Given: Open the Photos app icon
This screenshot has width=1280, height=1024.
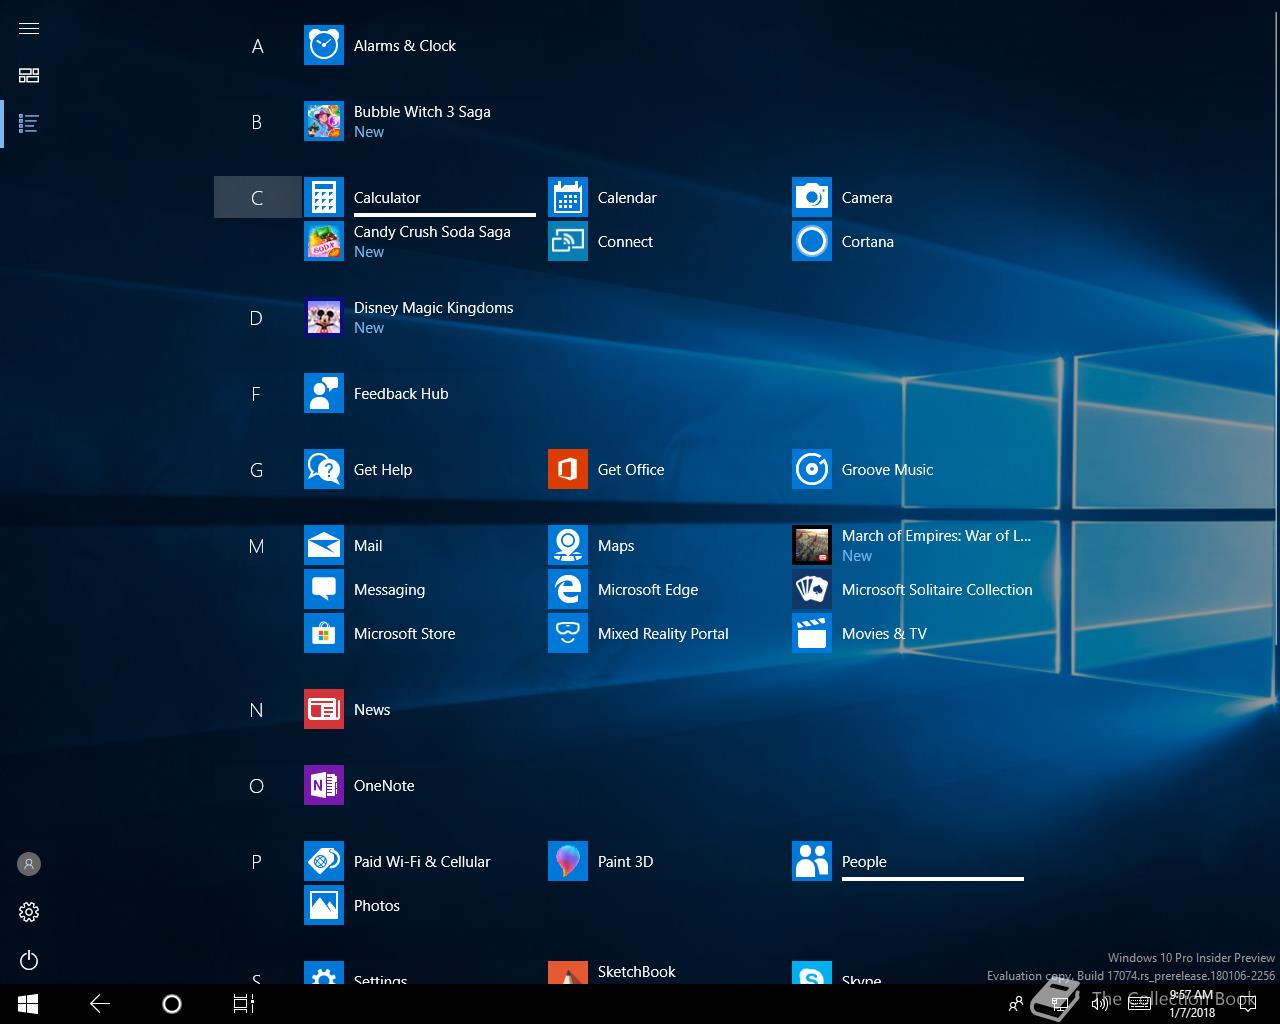Looking at the screenshot, I should pos(324,906).
